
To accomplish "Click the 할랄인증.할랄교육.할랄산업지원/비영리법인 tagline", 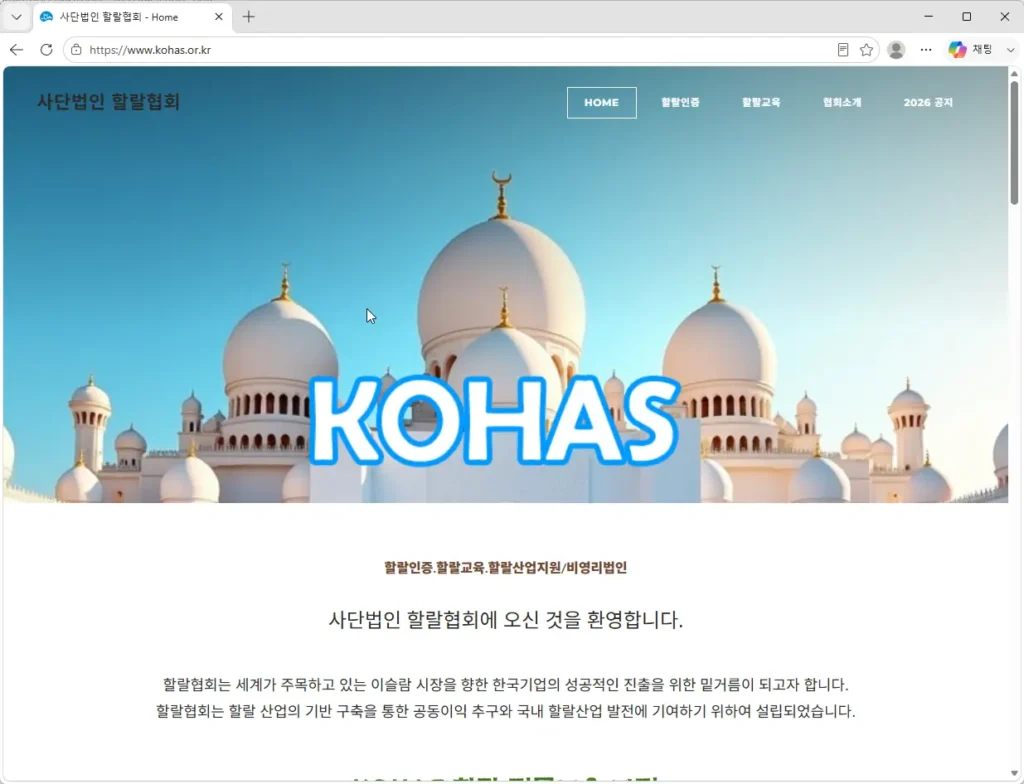I will [x=505, y=567].
